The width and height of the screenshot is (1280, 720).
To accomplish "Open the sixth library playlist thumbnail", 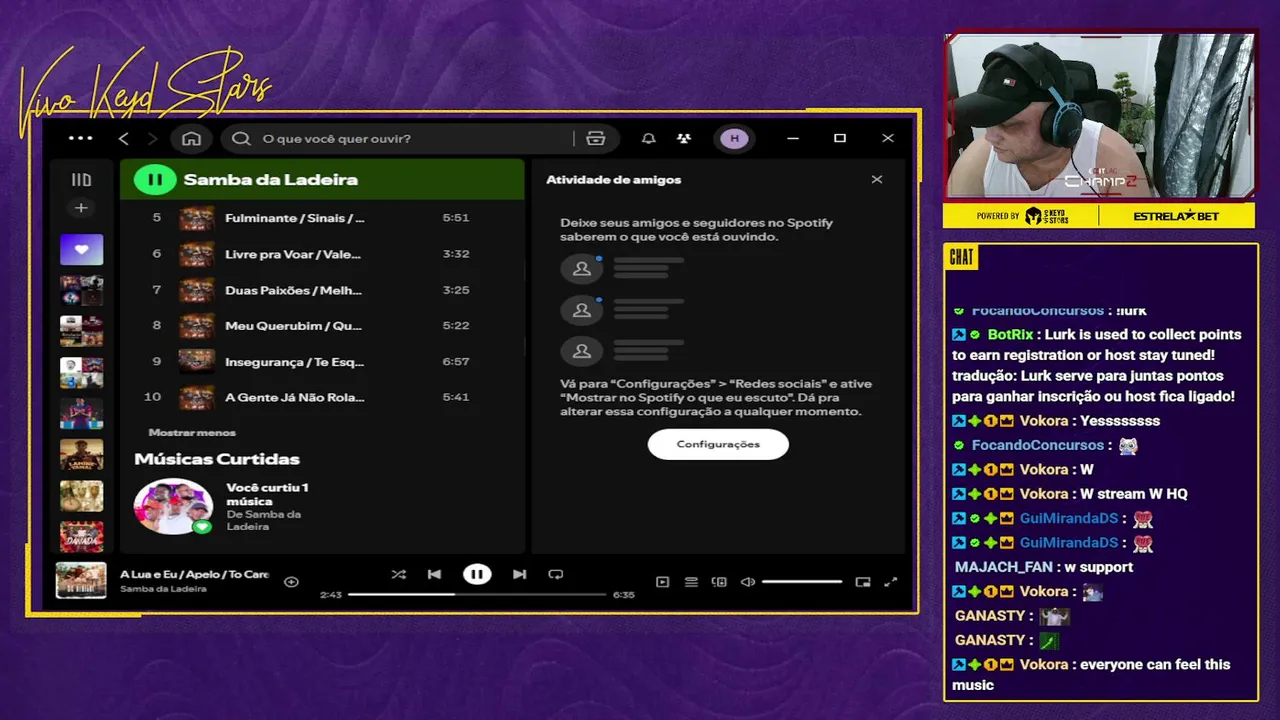I will [x=81, y=454].
